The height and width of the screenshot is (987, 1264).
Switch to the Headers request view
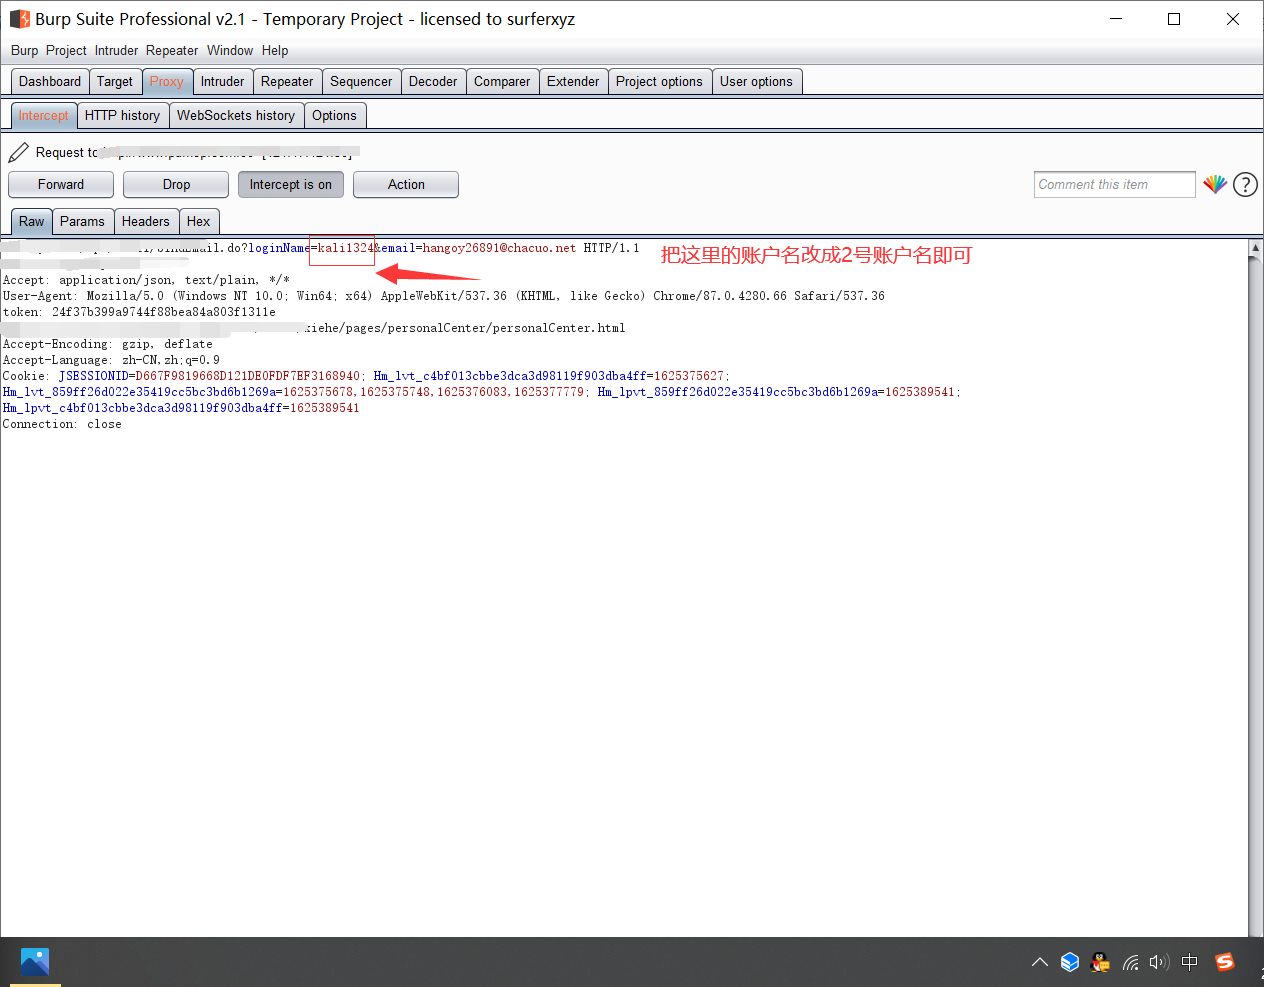pos(146,222)
